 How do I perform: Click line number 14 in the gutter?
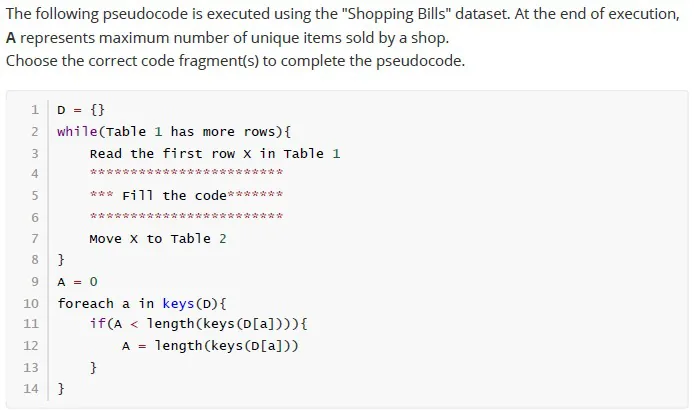tap(31, 389)
